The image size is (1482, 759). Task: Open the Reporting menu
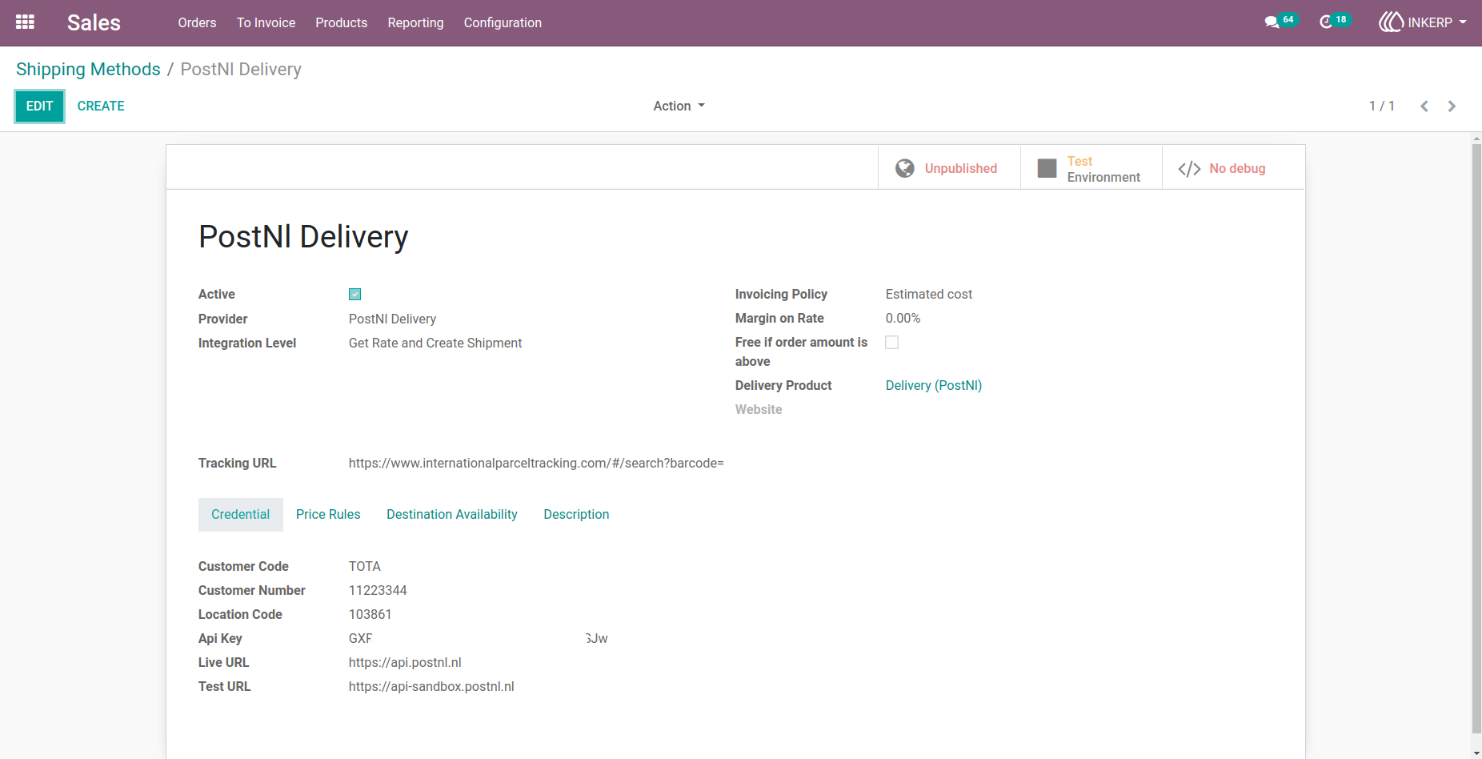[416, 22]
